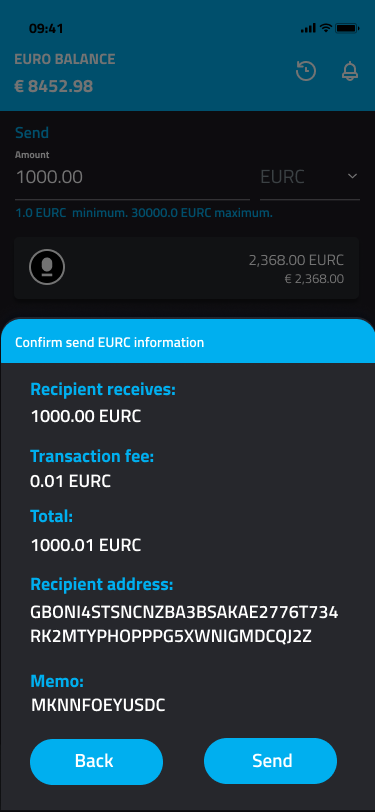Tap the 0.01 EURC transaction fee
The image size is (375, 812).
[x=70, y=481]
